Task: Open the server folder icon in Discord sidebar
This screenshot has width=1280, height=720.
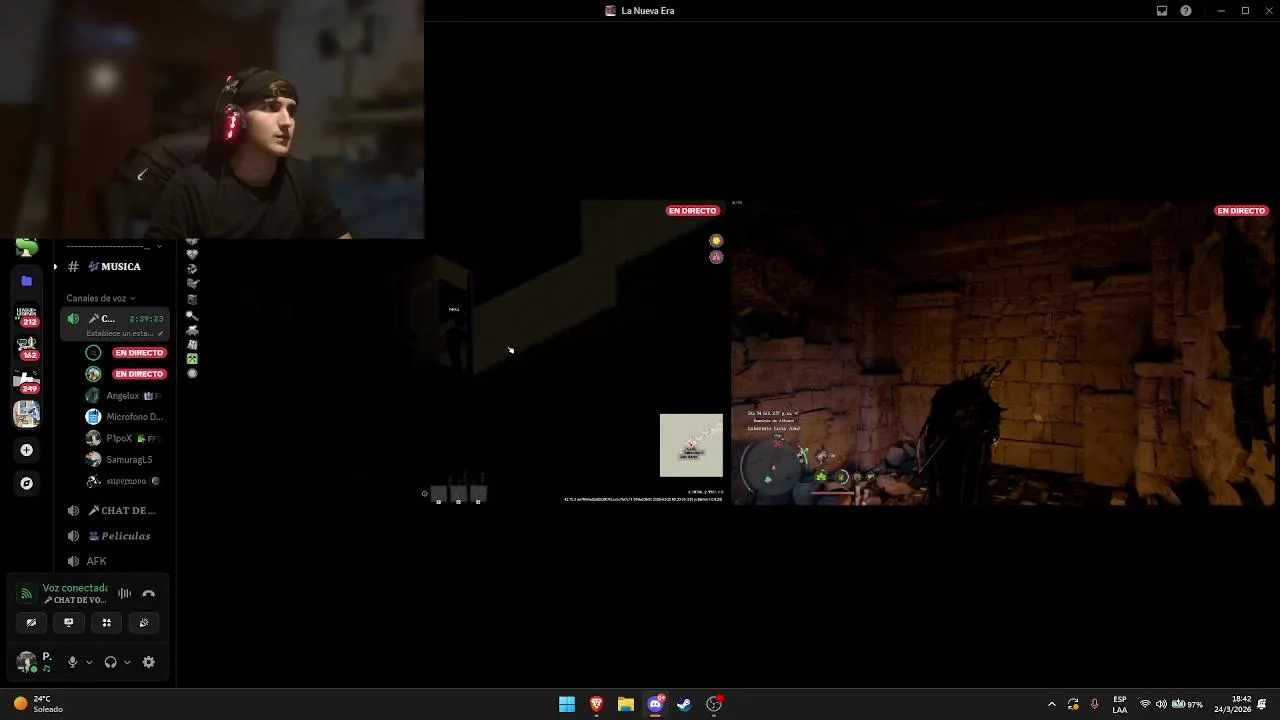Action: [27, 281]
